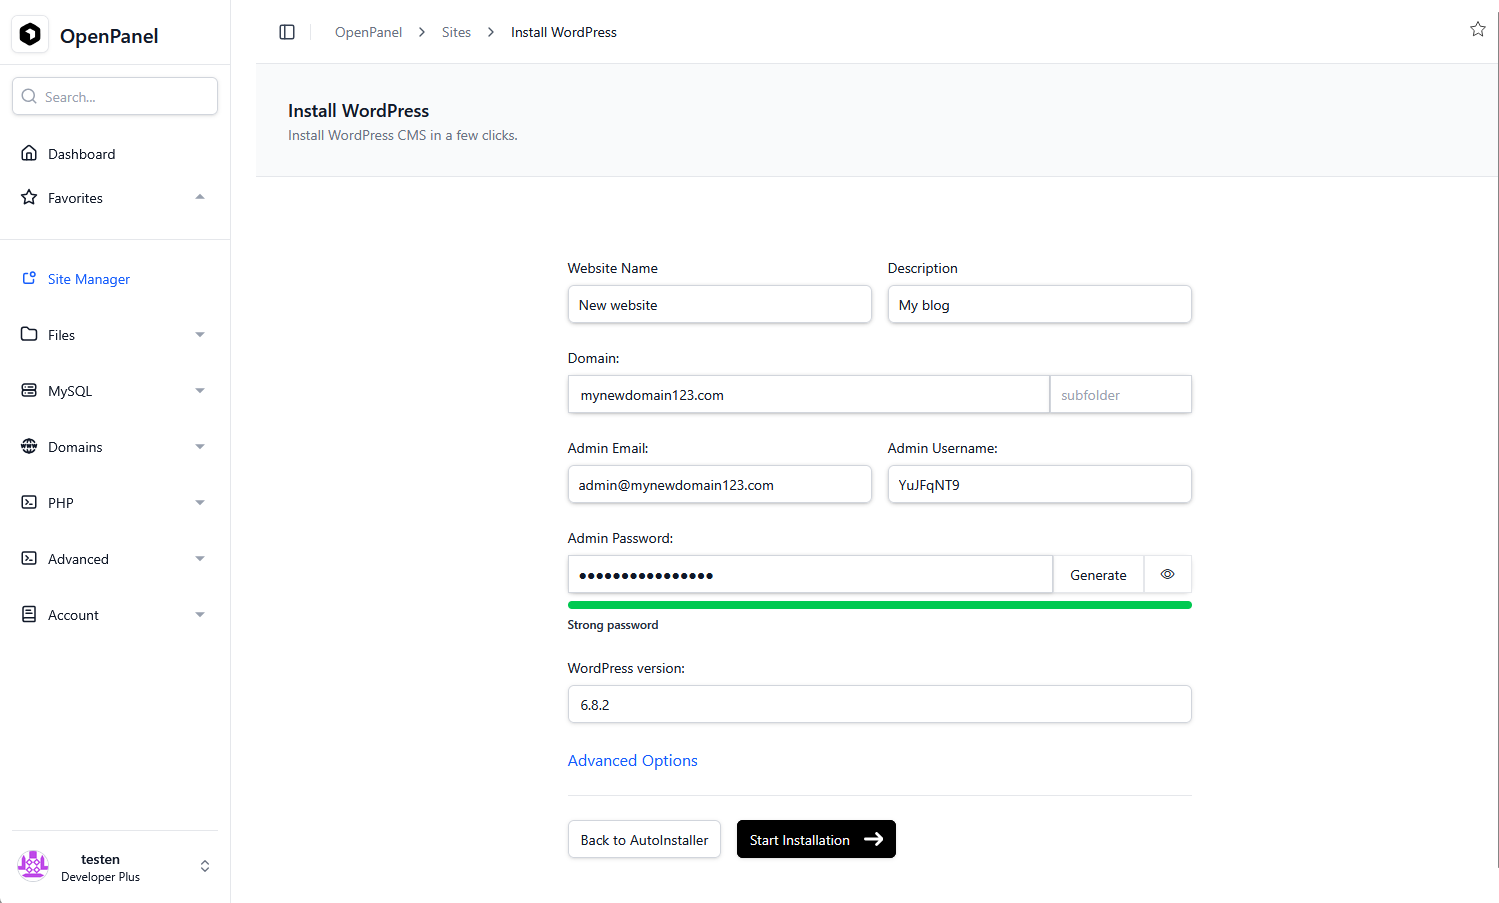Screen dimensions: 1499x903
Task: Click the Dashboard home icon
Action: [x=29, y=153]
